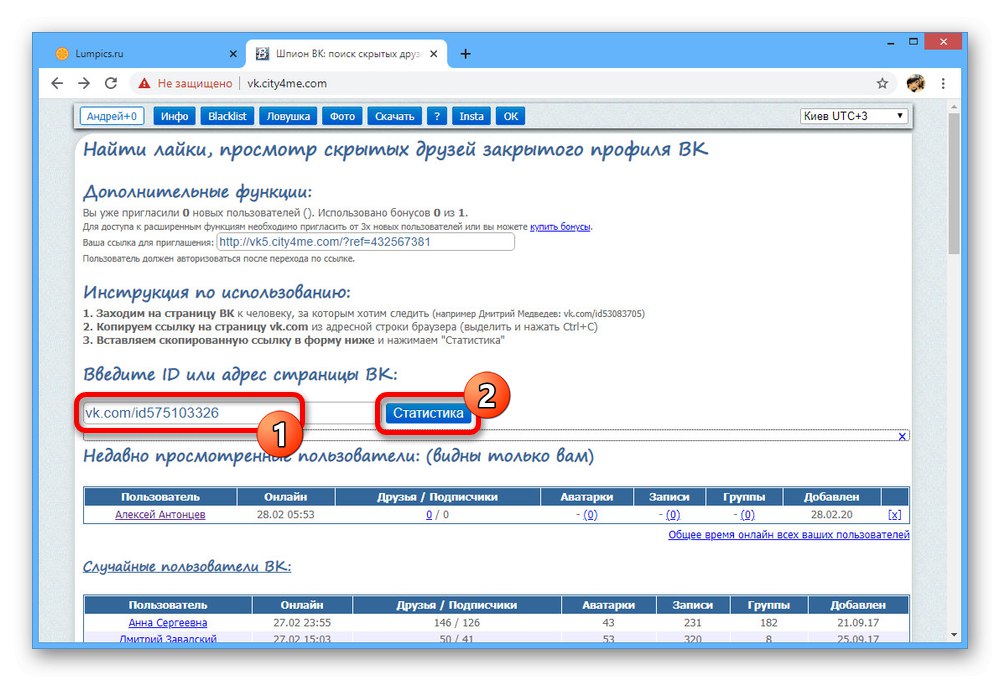
Task: Click the ? help button
Action: tap(437, 116)
